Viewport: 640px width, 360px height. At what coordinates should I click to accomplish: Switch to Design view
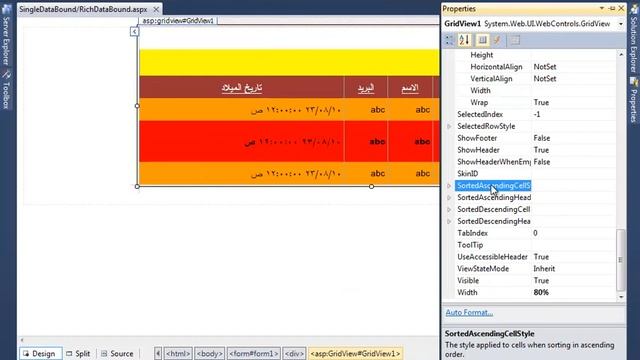pos(40,353)
